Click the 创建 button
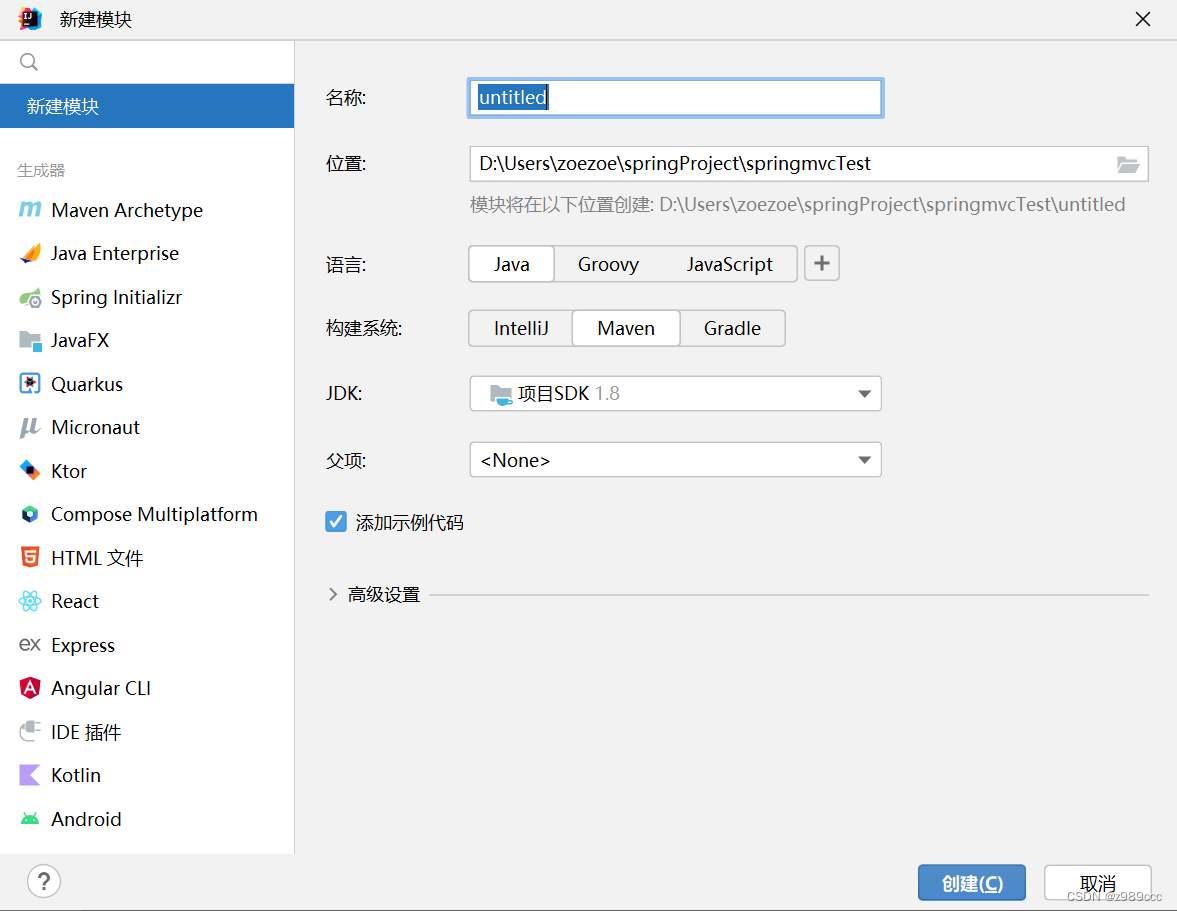The width and height of the screenshot is (1177, 911). (x=971, y=883)
